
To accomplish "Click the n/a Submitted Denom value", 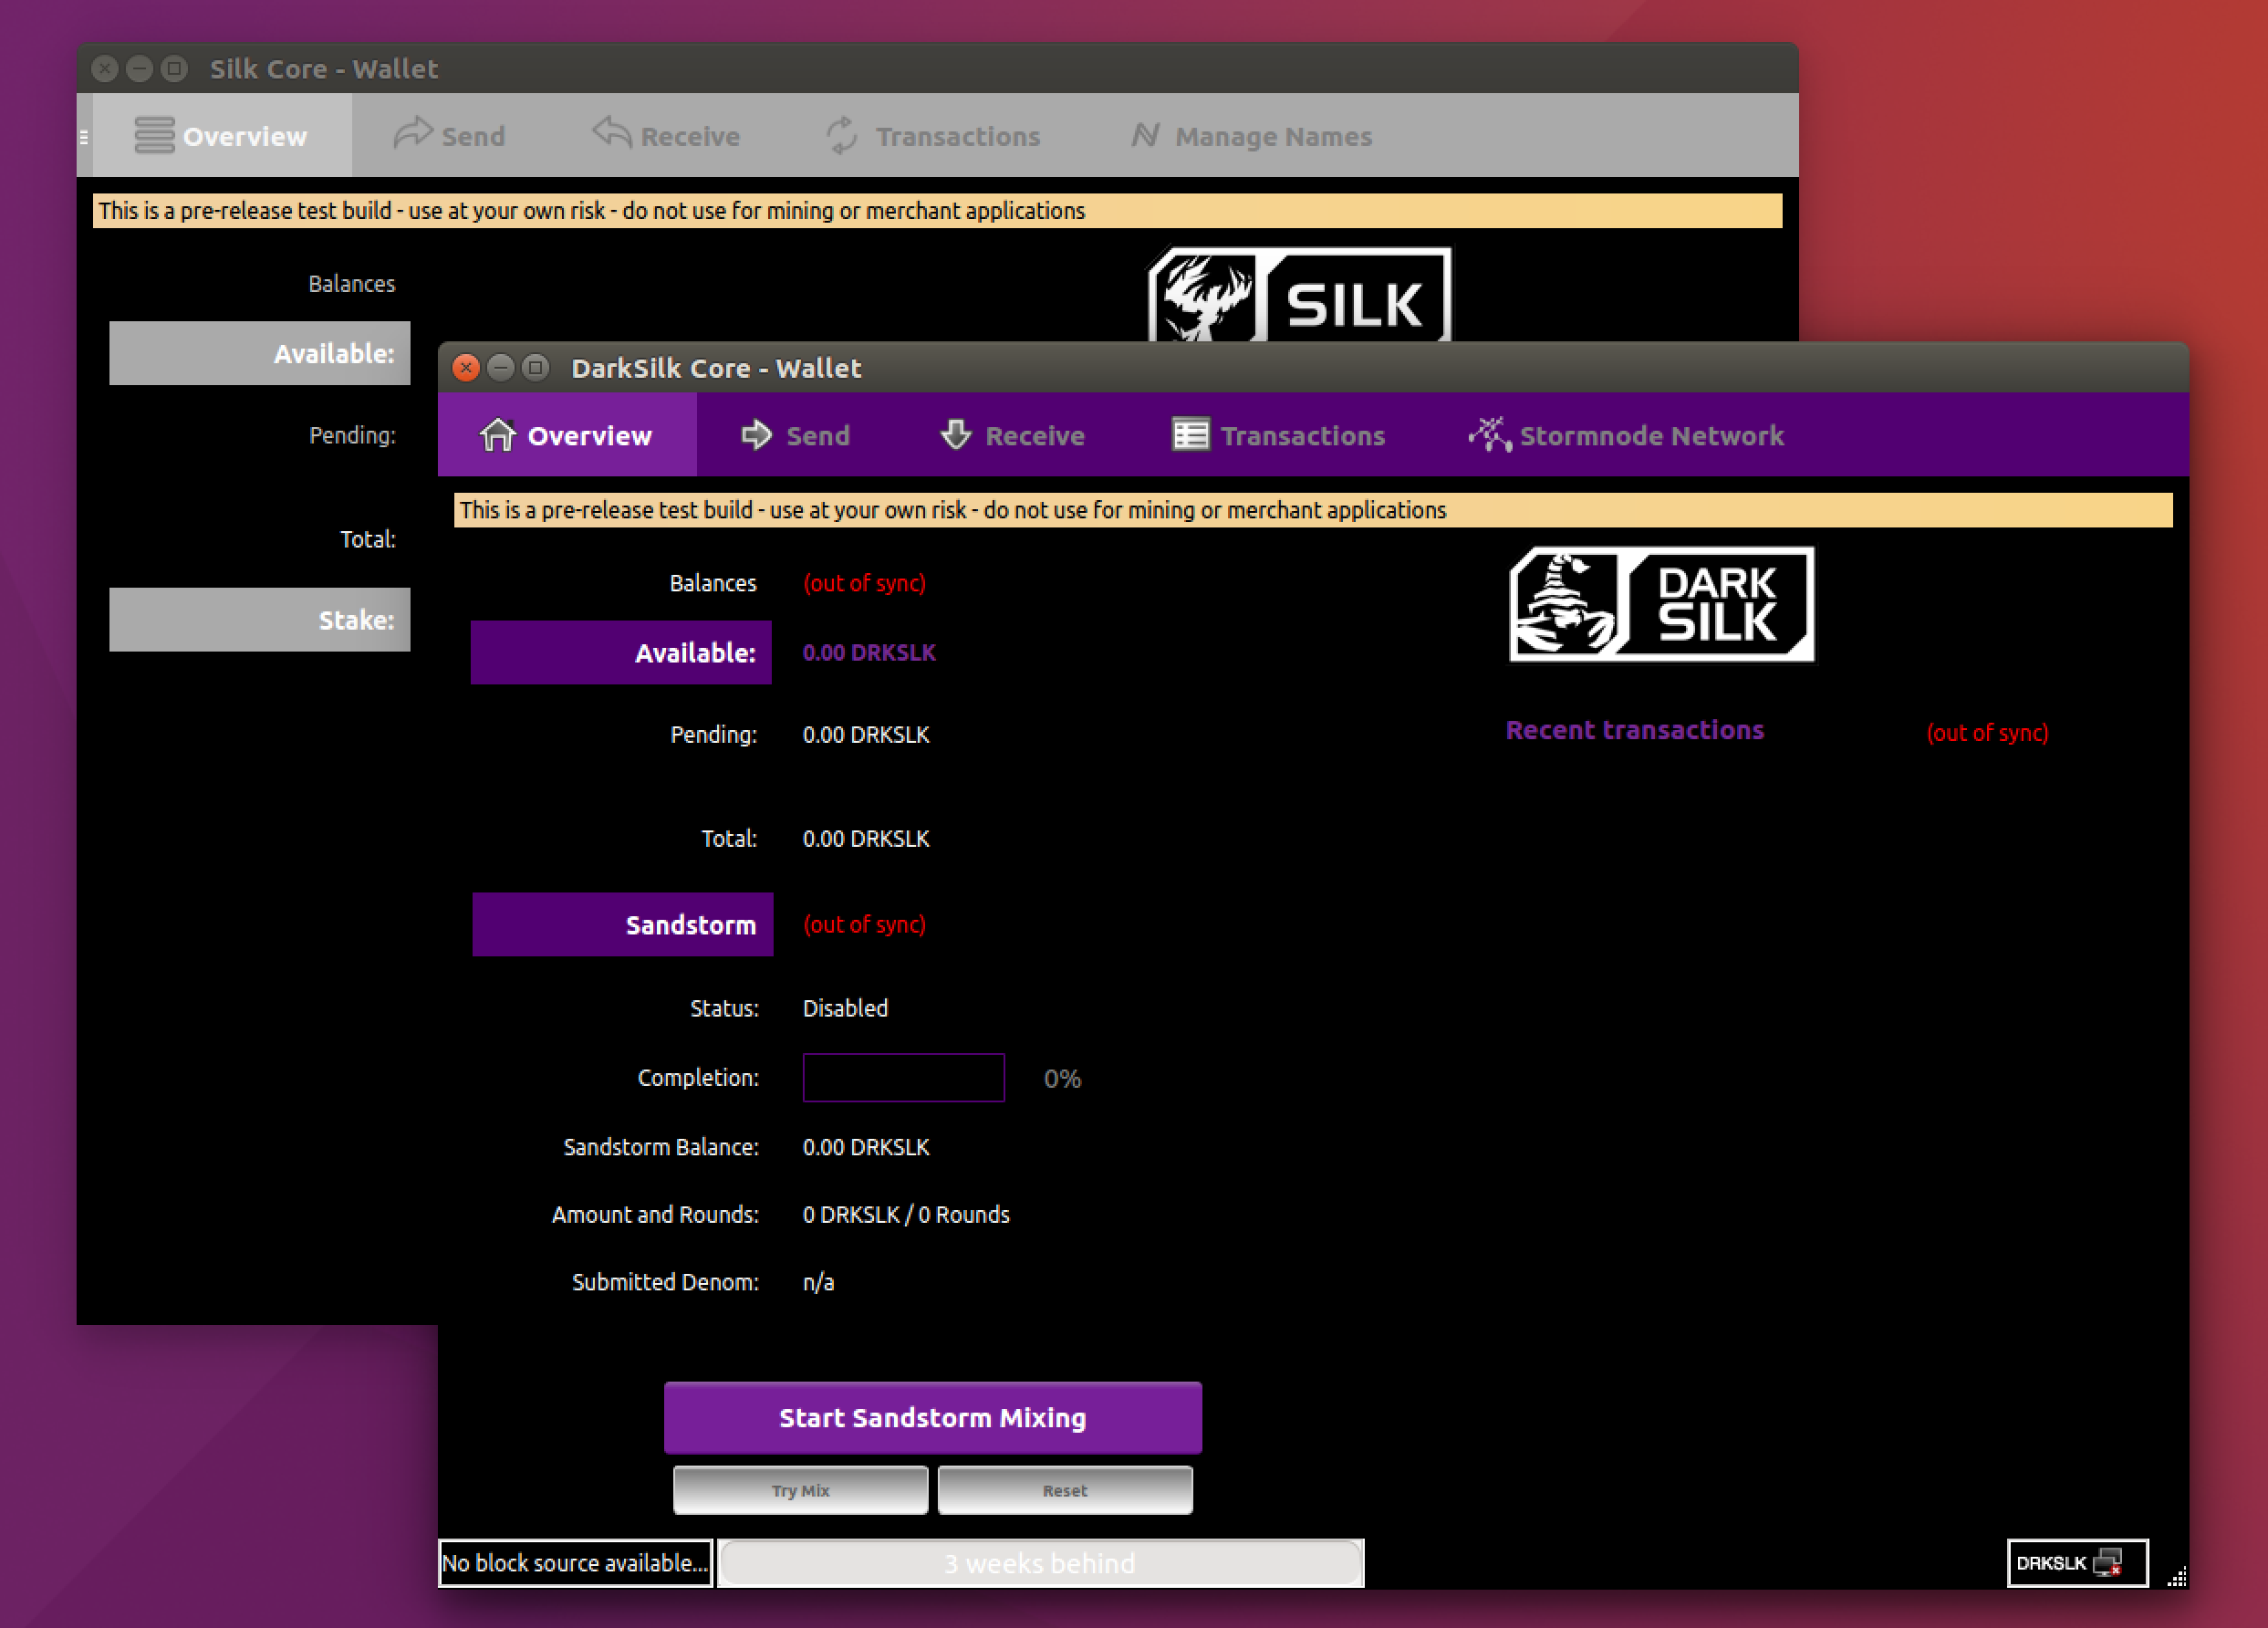I will pyautogui.click(x=818, y=1282).
